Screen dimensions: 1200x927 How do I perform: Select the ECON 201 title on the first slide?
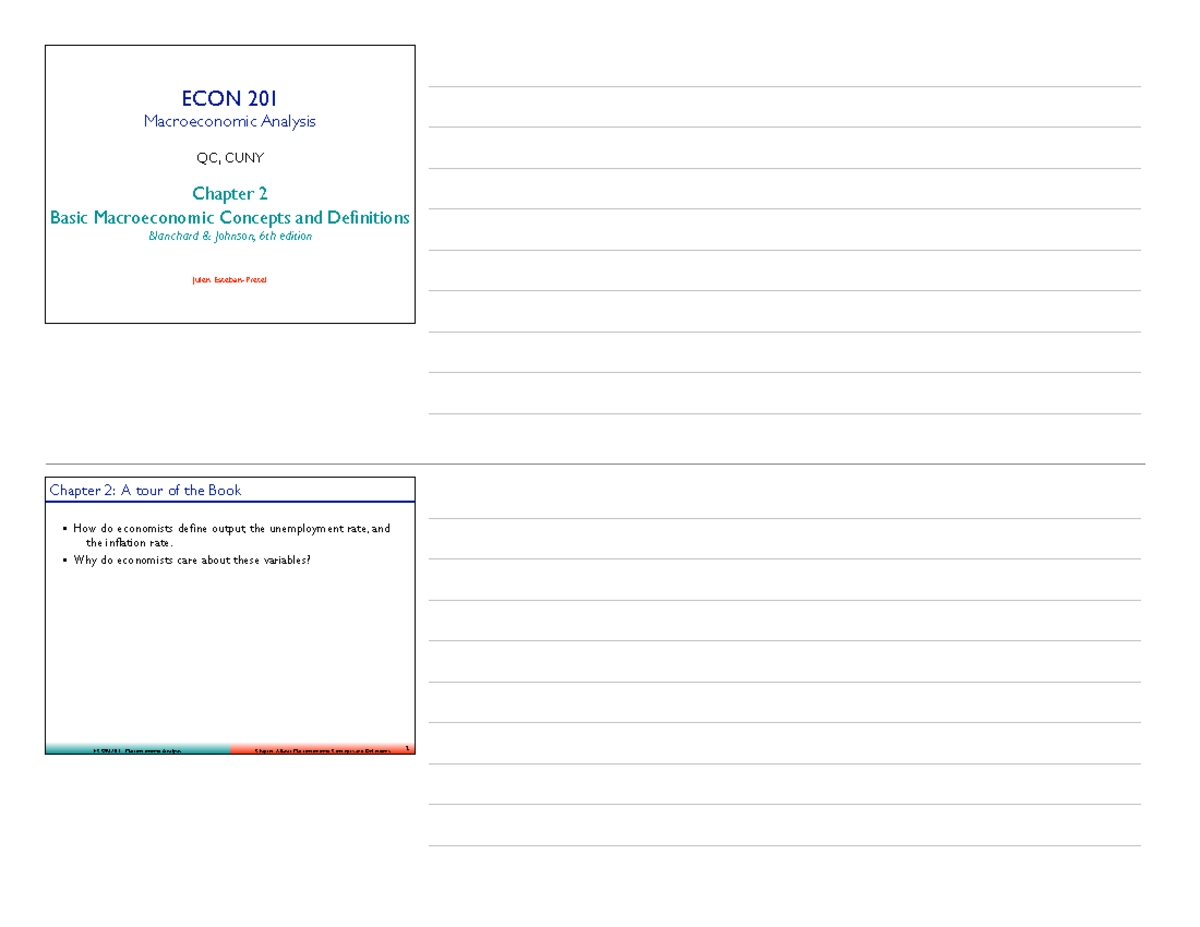pyautogui.click(x=229, y=98)
